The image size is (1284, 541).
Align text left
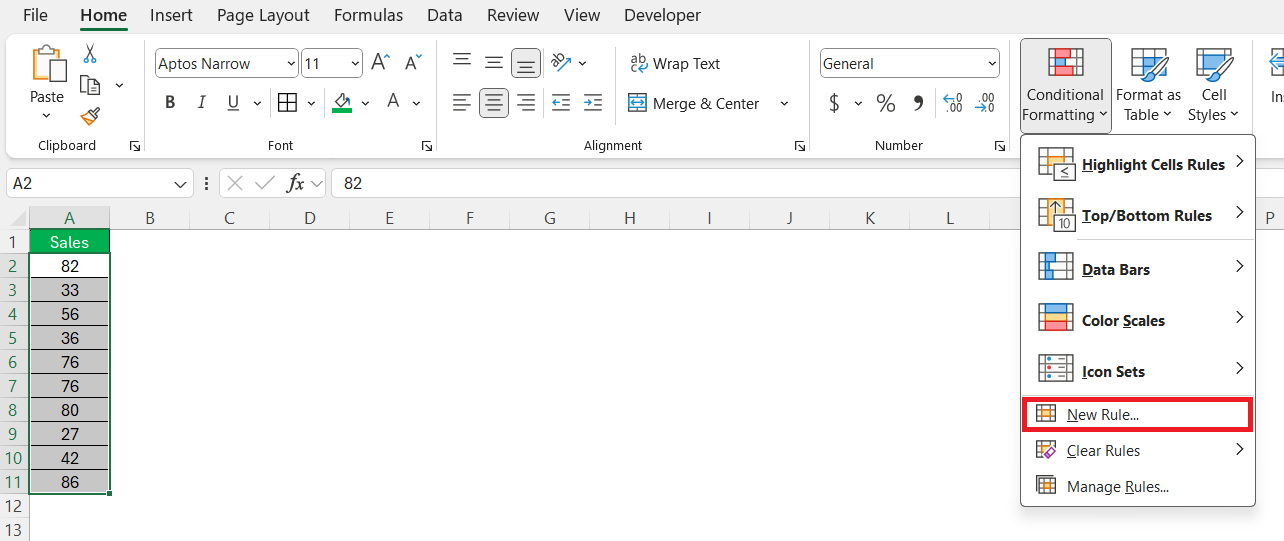462,102
